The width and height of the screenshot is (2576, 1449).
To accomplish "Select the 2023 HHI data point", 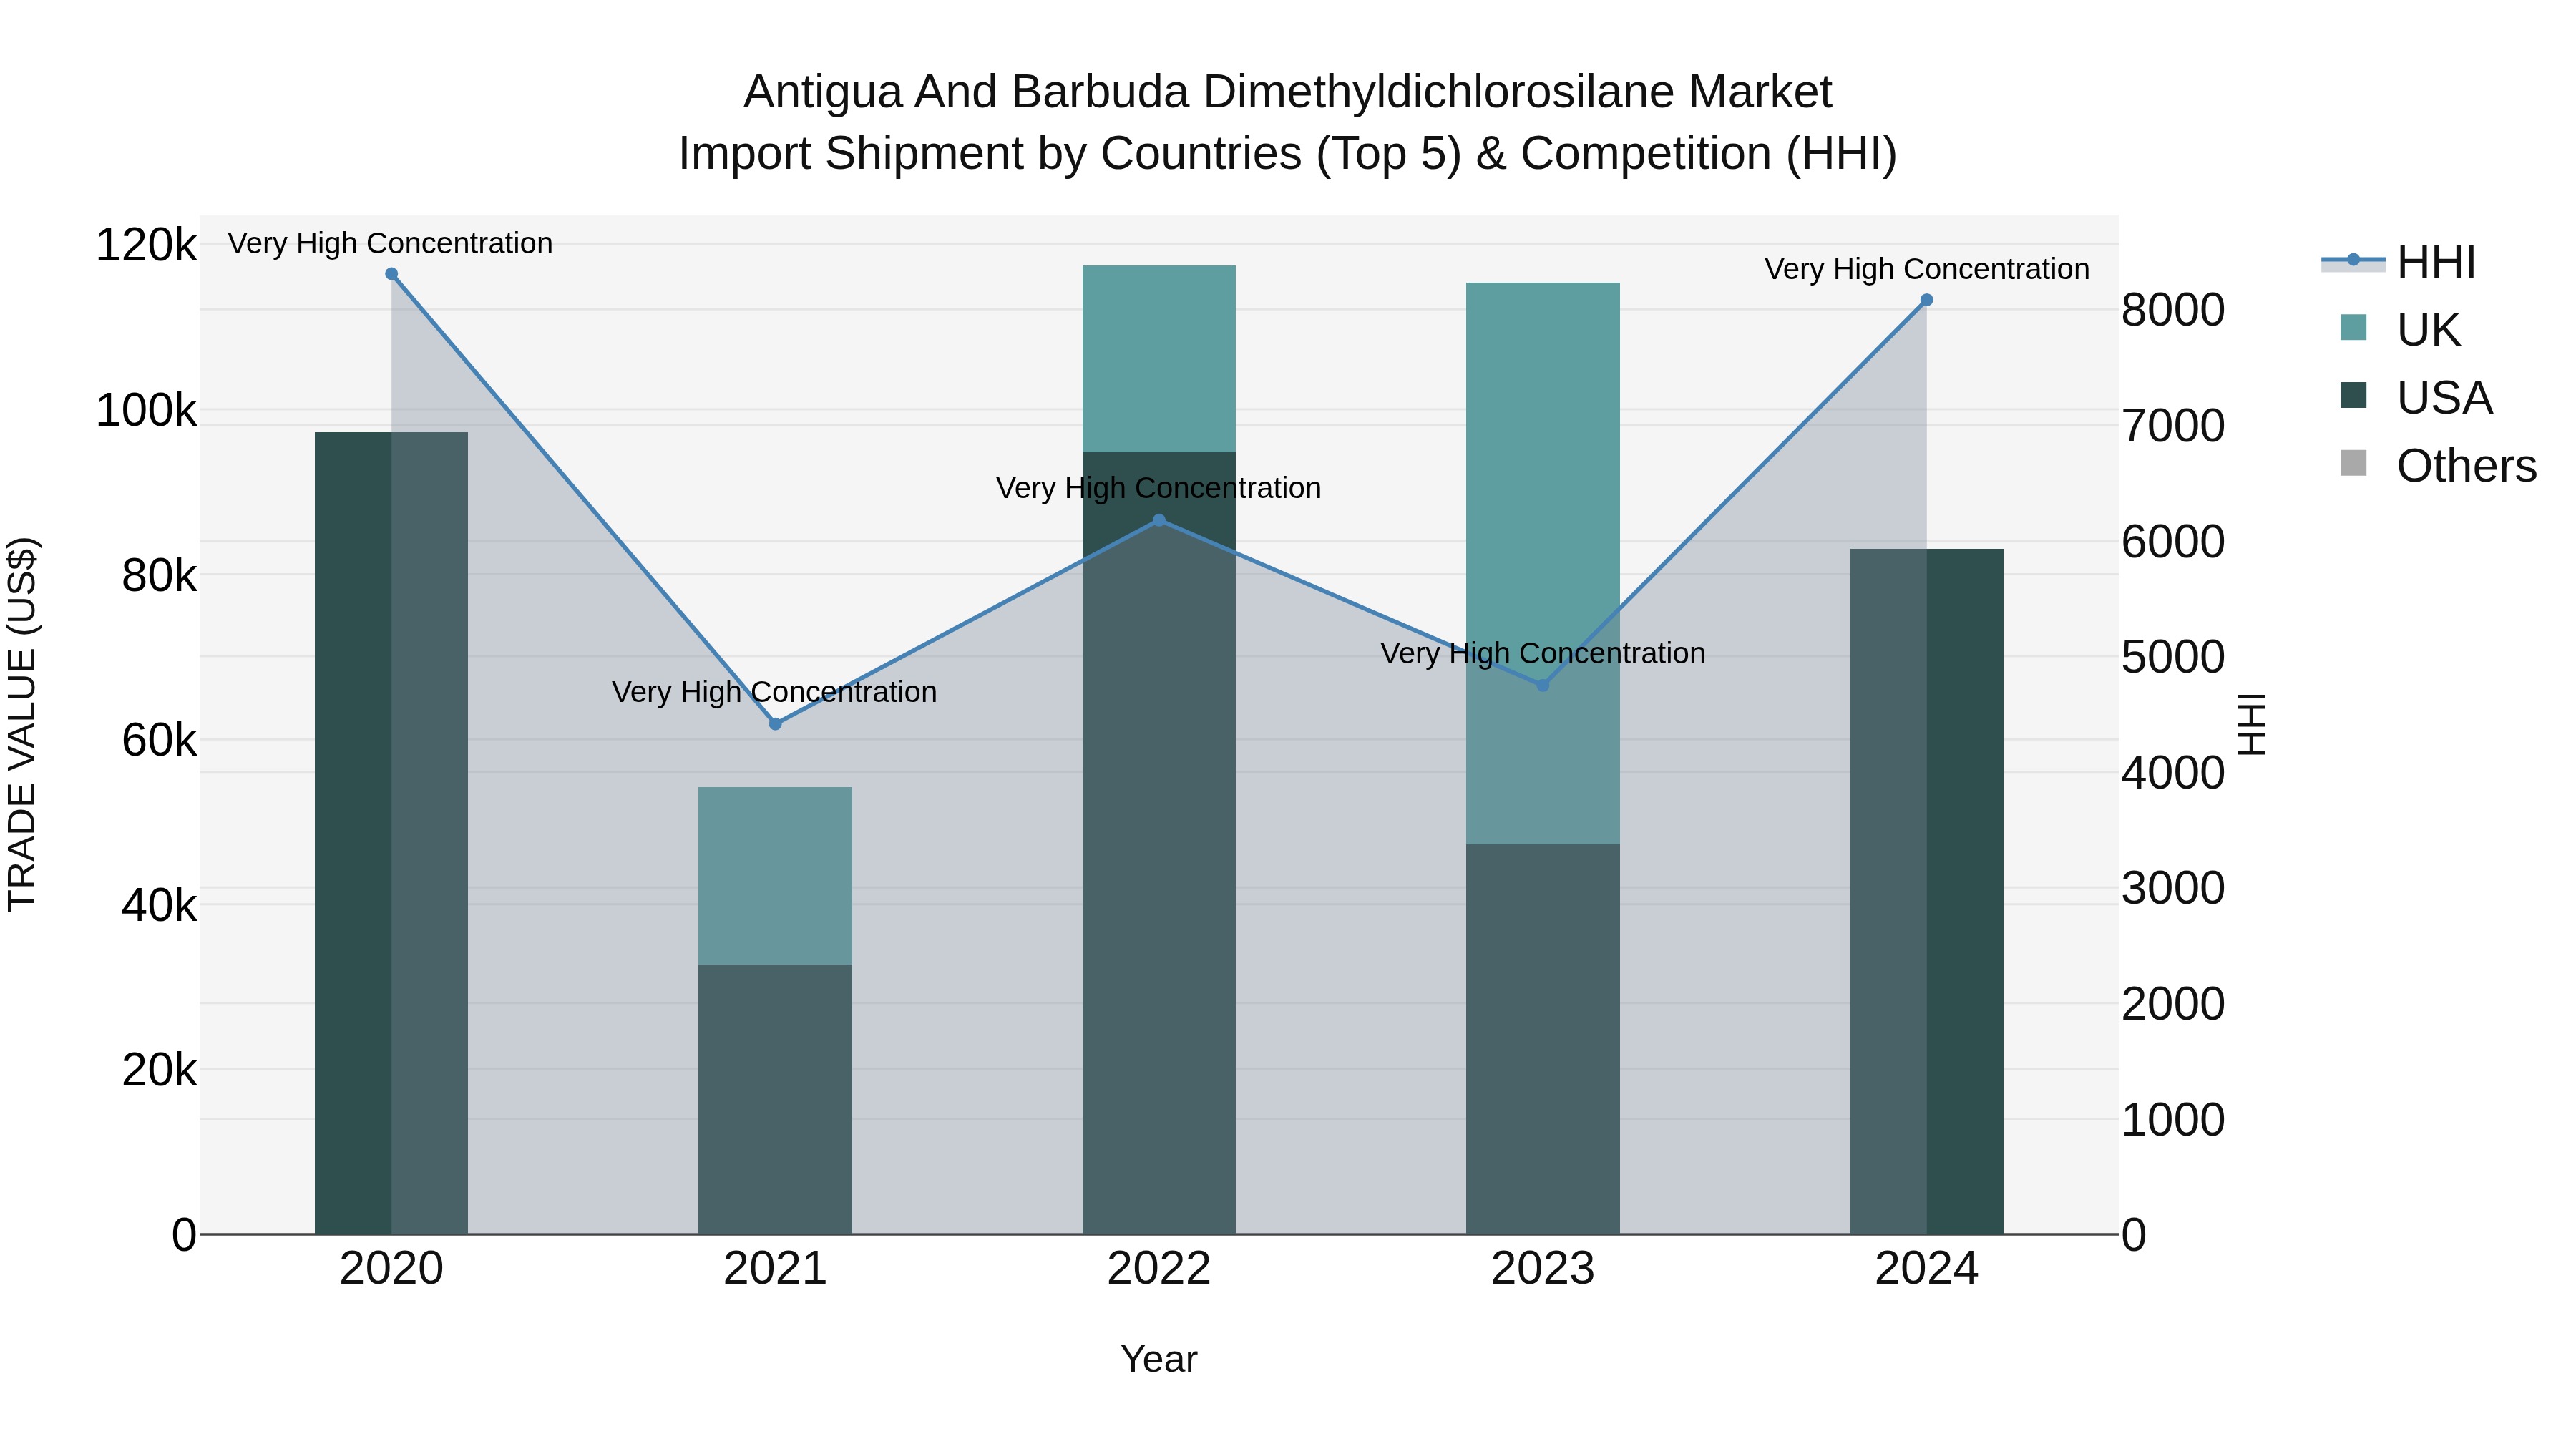I will point(1542,685).
